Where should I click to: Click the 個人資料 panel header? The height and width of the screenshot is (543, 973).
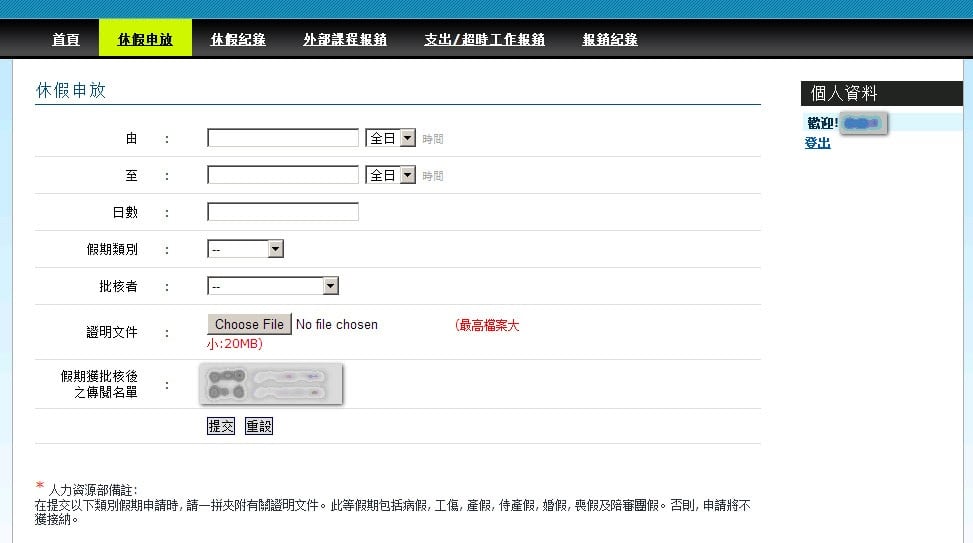(882, 93)
